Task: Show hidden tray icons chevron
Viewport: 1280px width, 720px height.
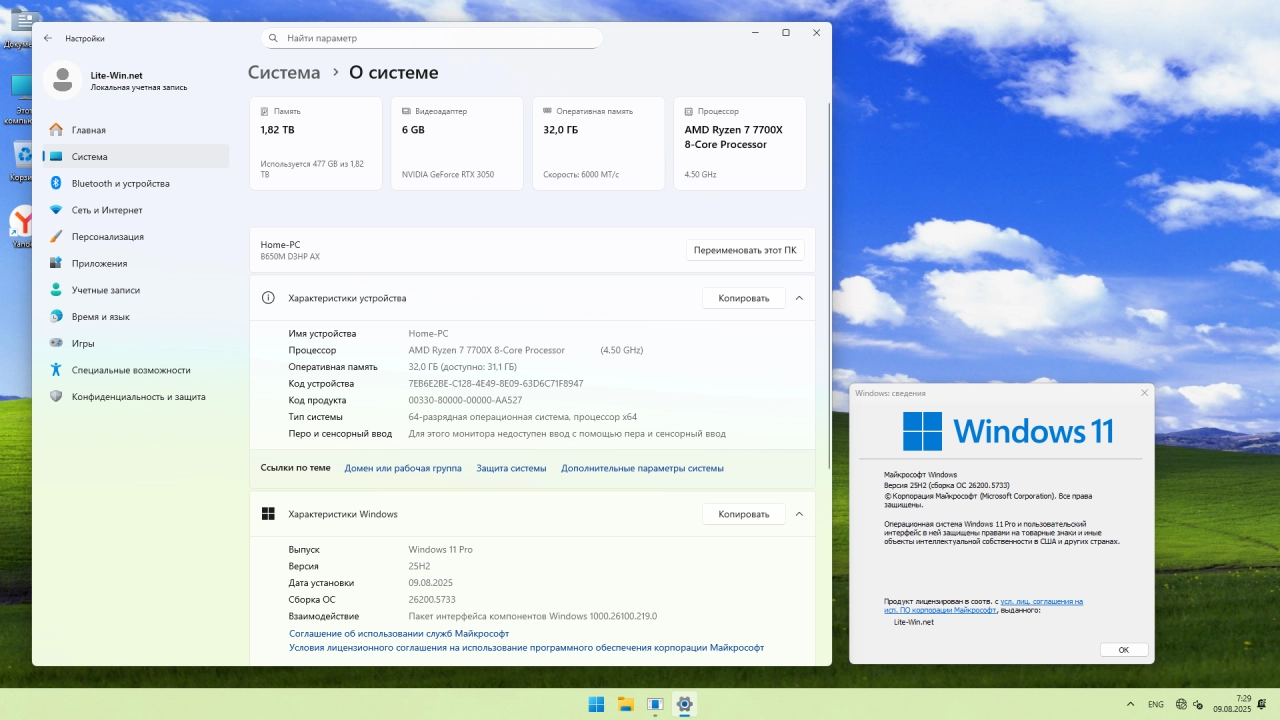Action: click(x=1130, y=704)
